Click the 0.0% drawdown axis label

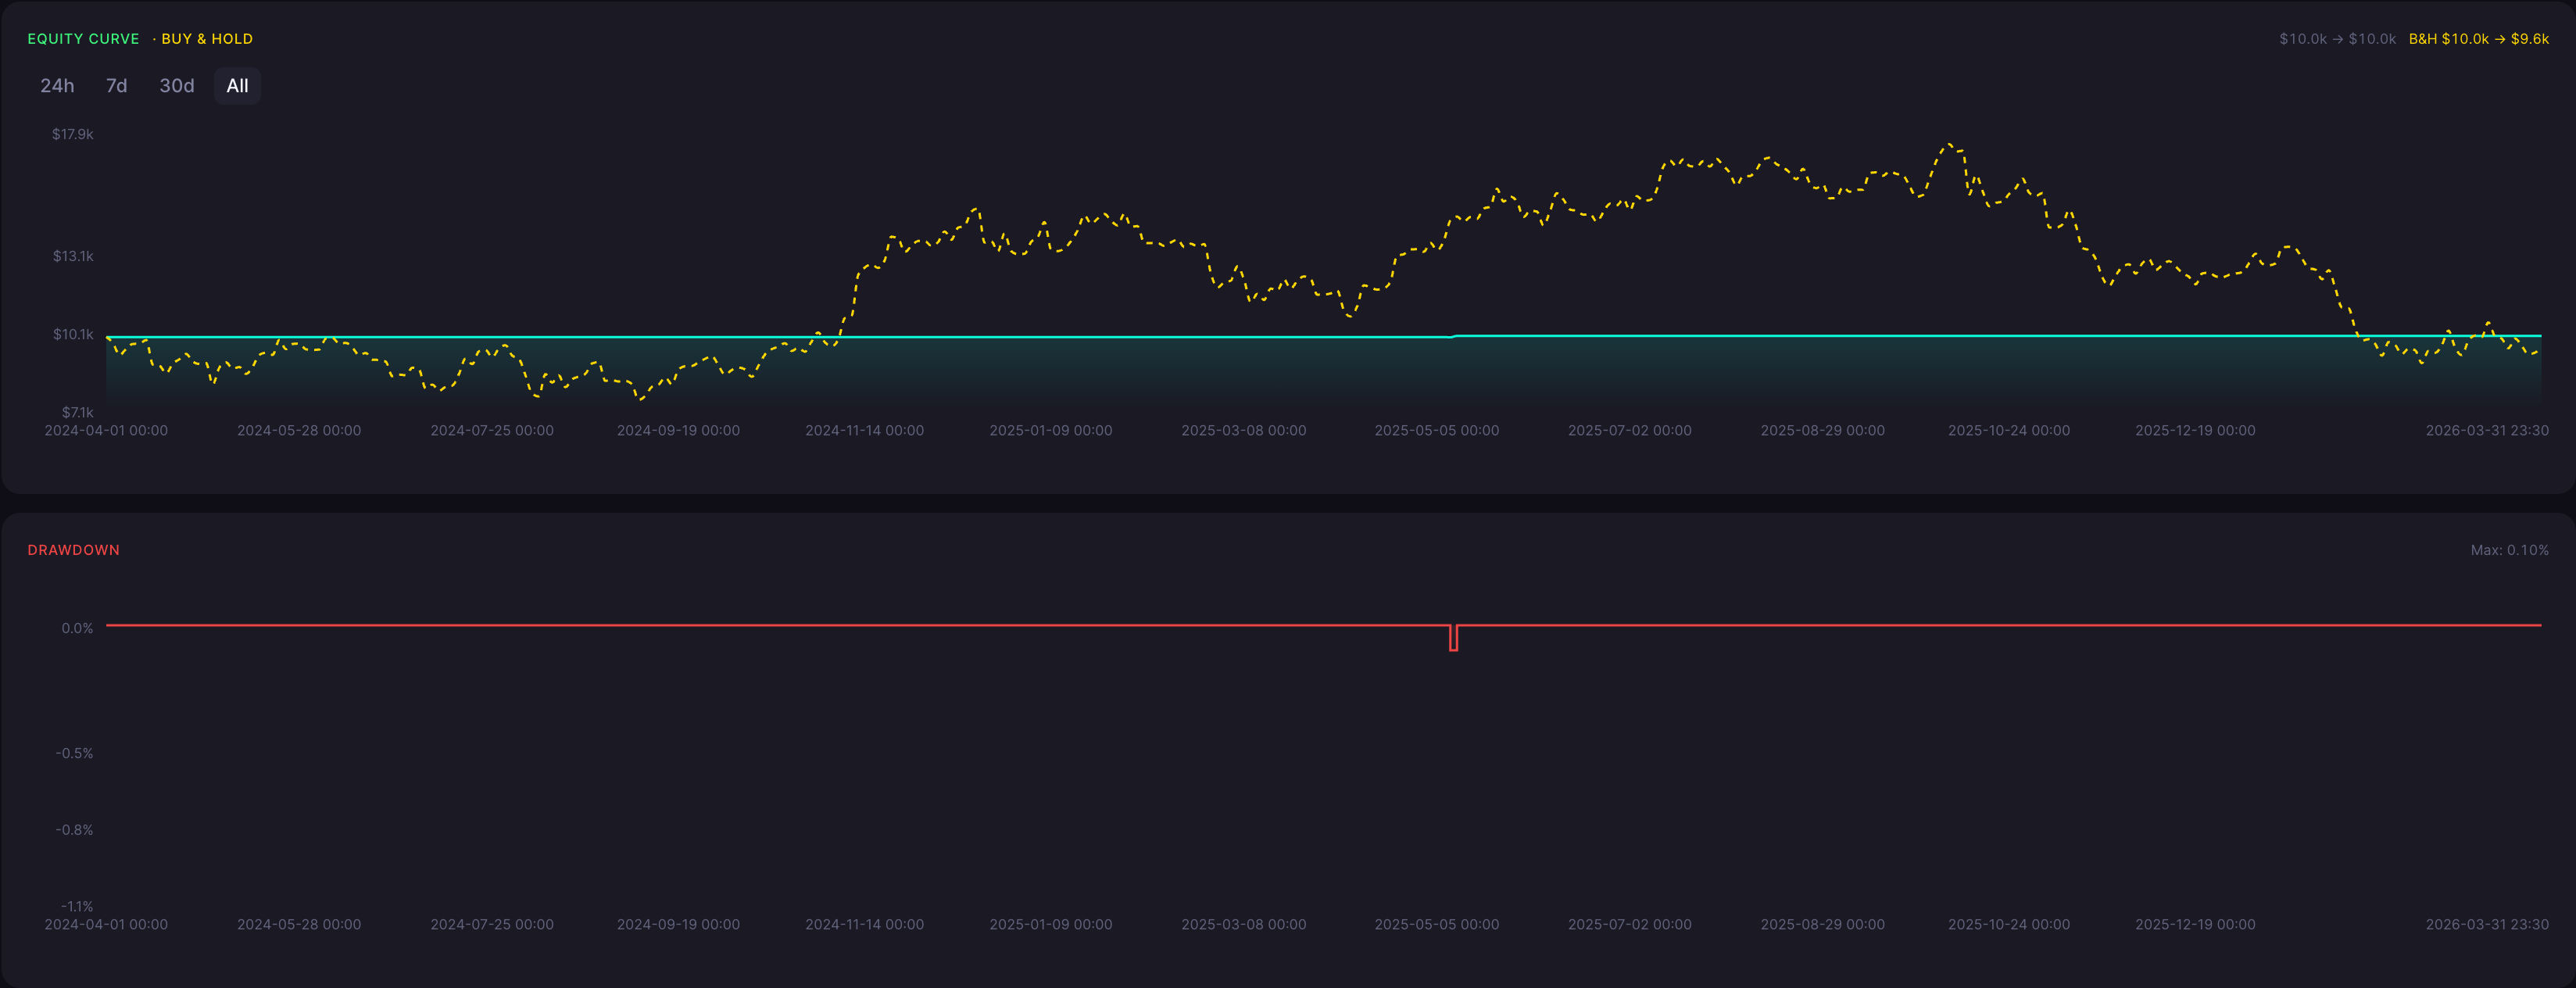[x=77, y=628]
